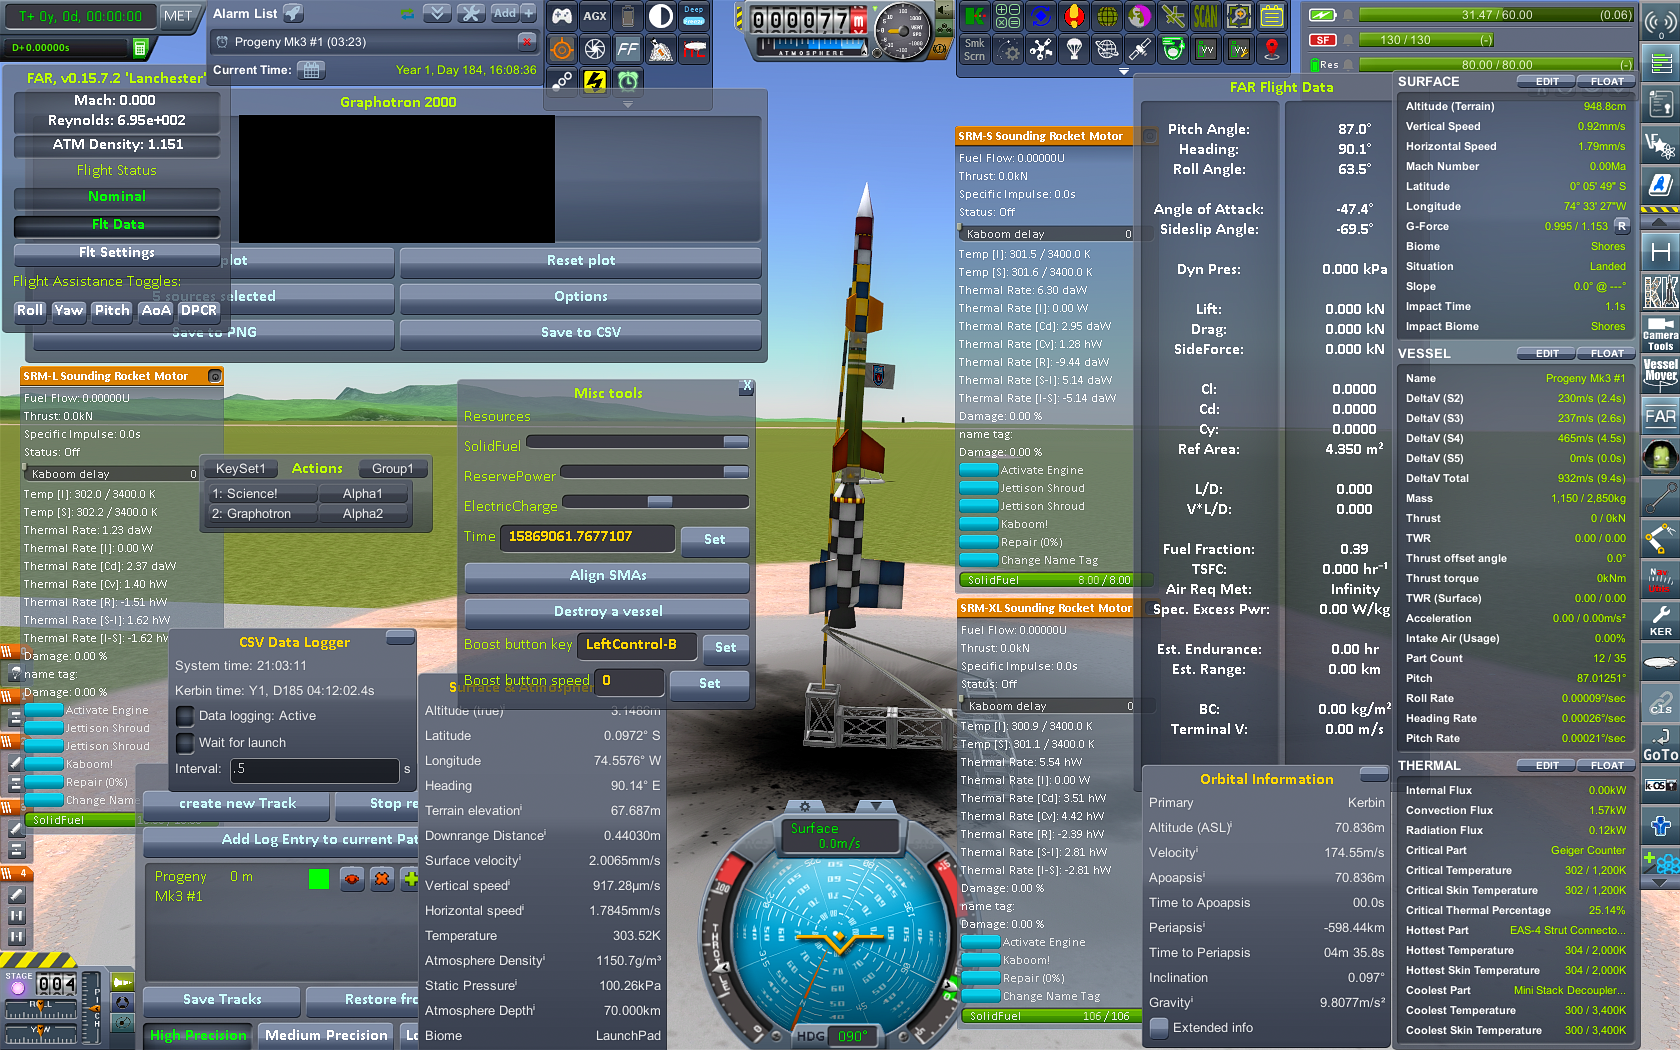Click the parachute toolbar icon
This screenshot has width=1680, height=1050.
point(1074,49)
